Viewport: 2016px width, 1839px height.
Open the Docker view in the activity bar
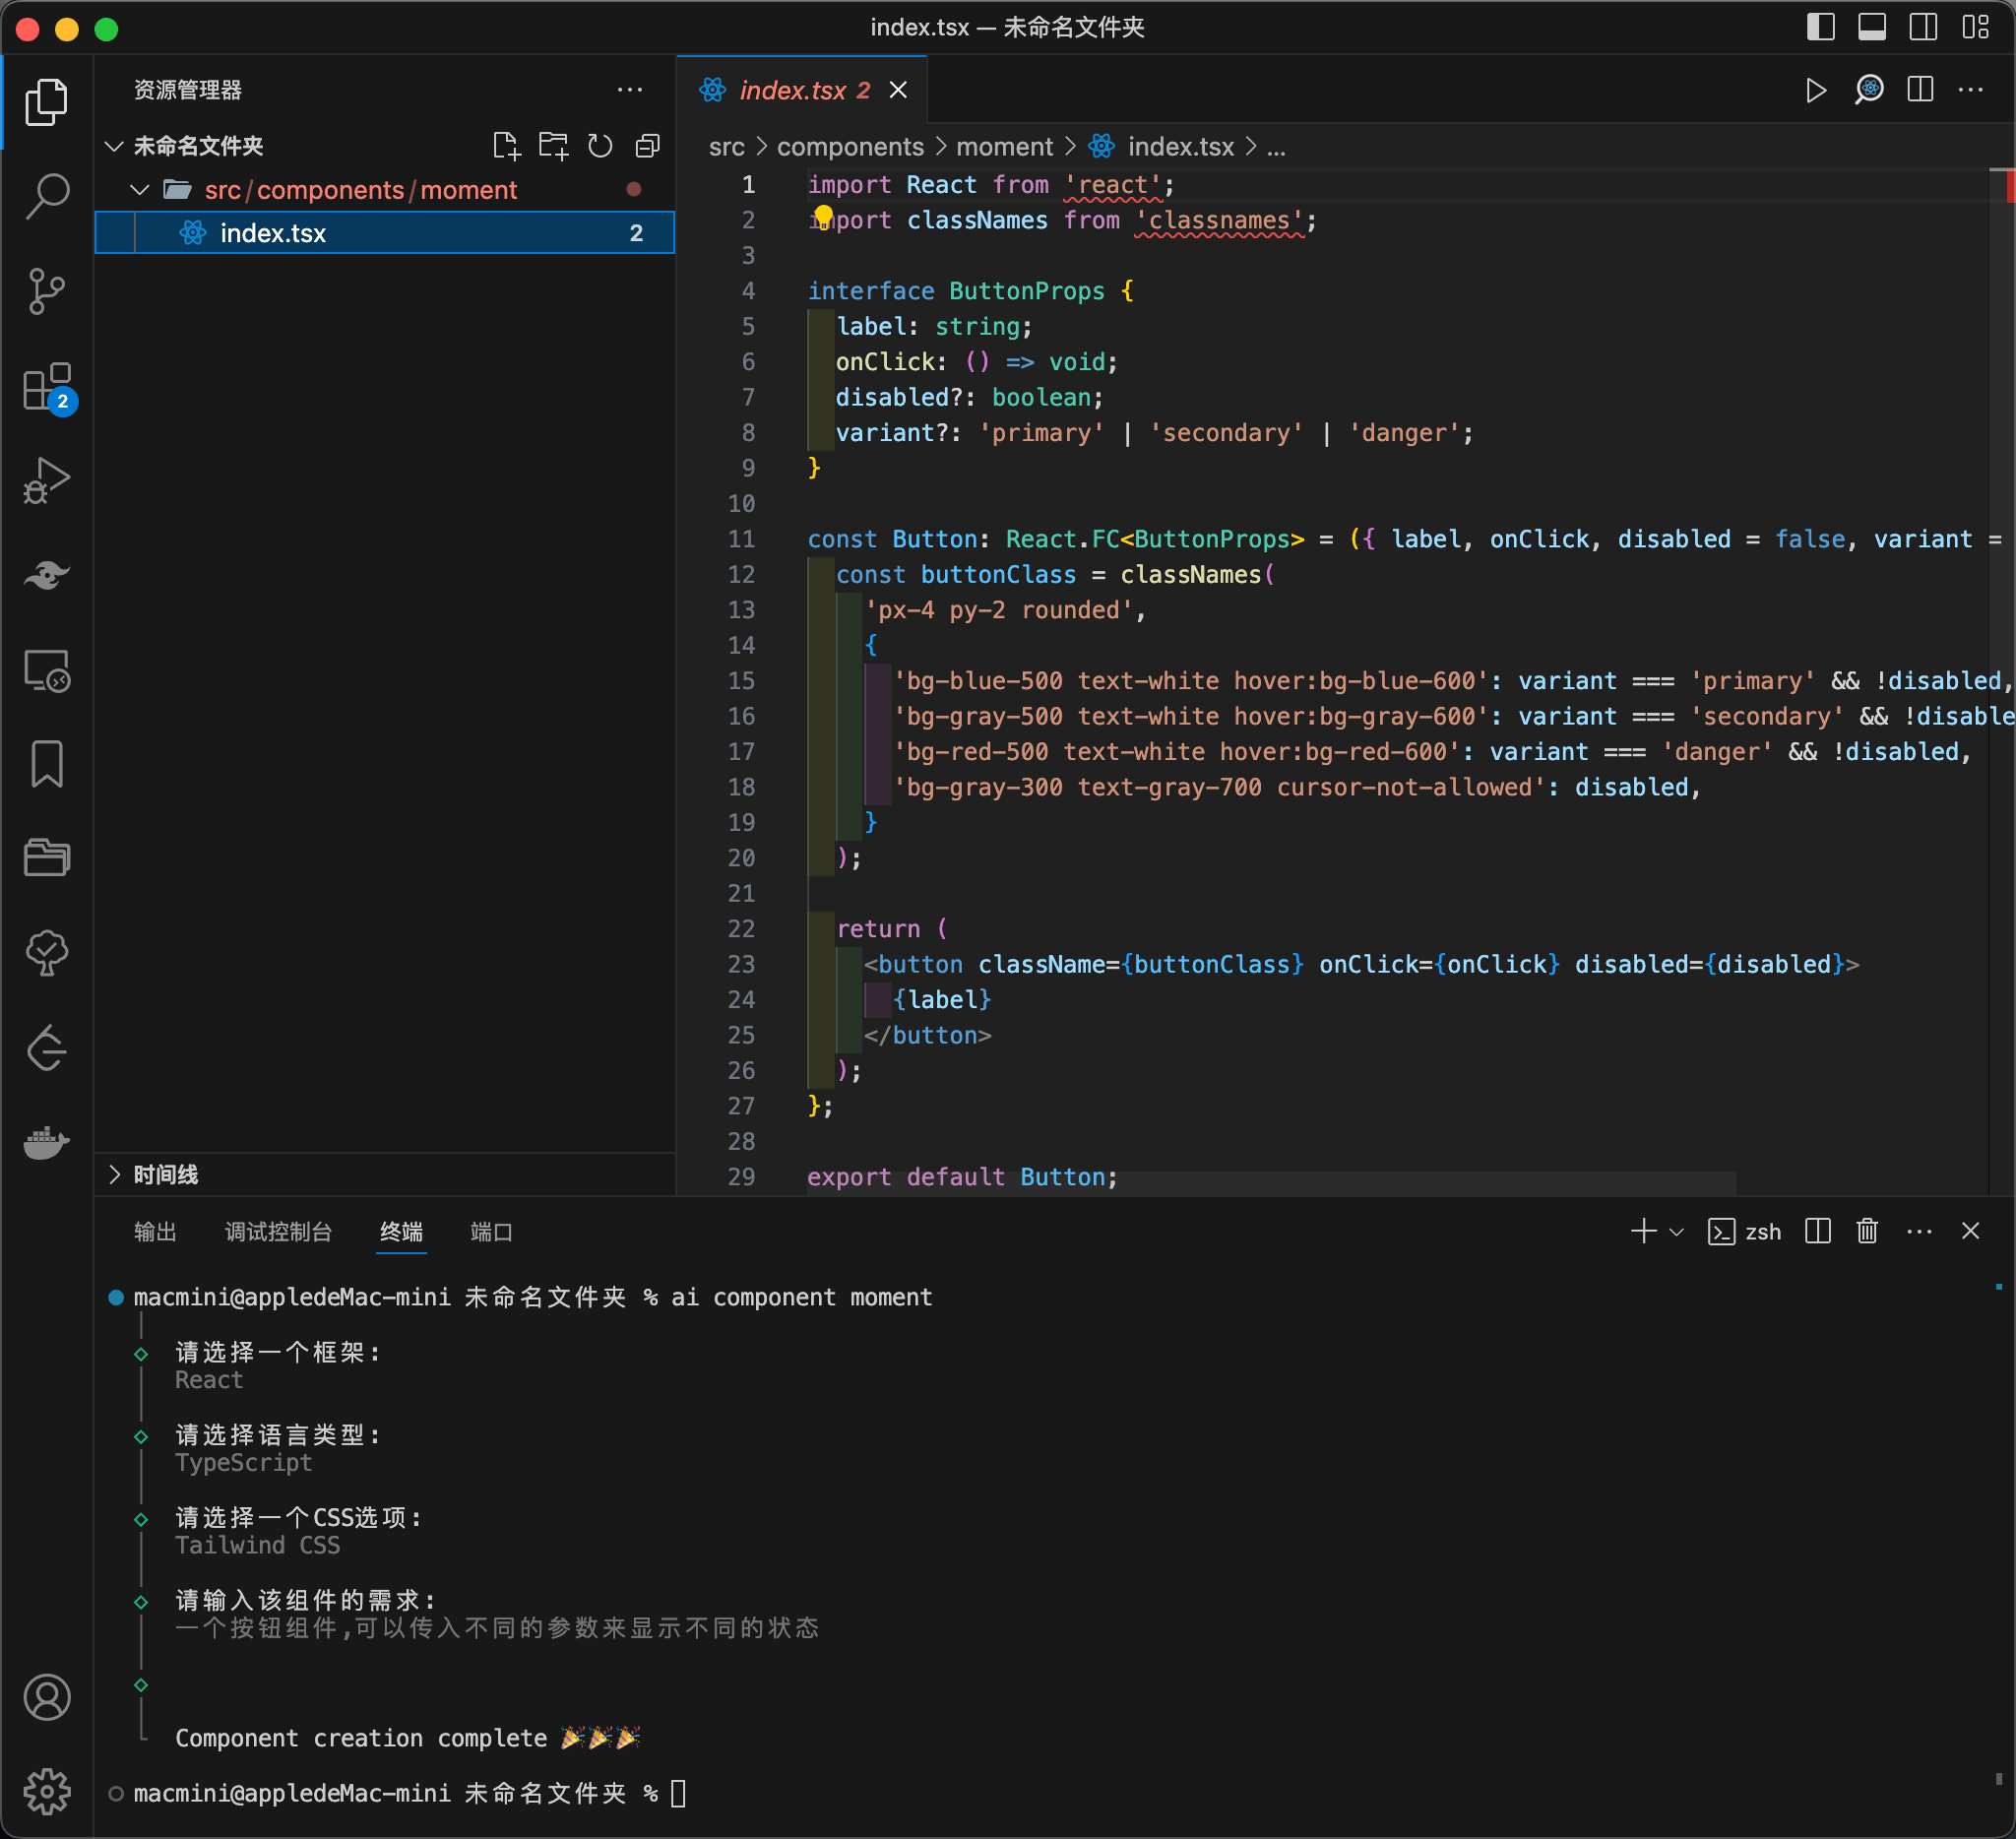coord(46,1143)
